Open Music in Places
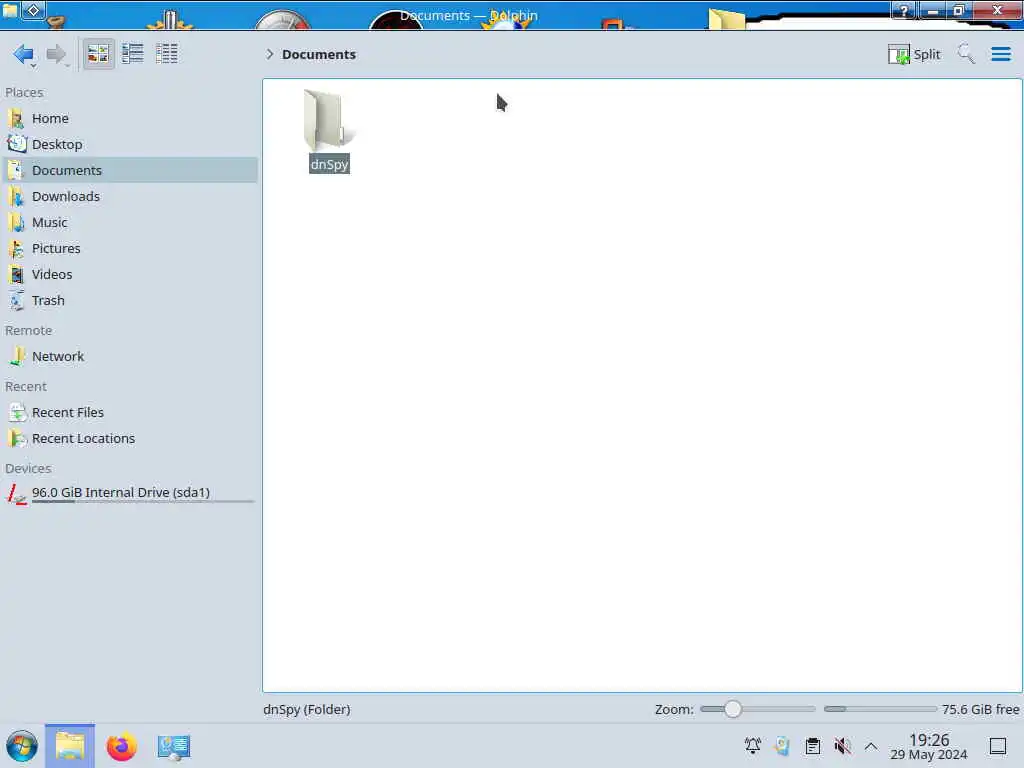 click(130, 223)
